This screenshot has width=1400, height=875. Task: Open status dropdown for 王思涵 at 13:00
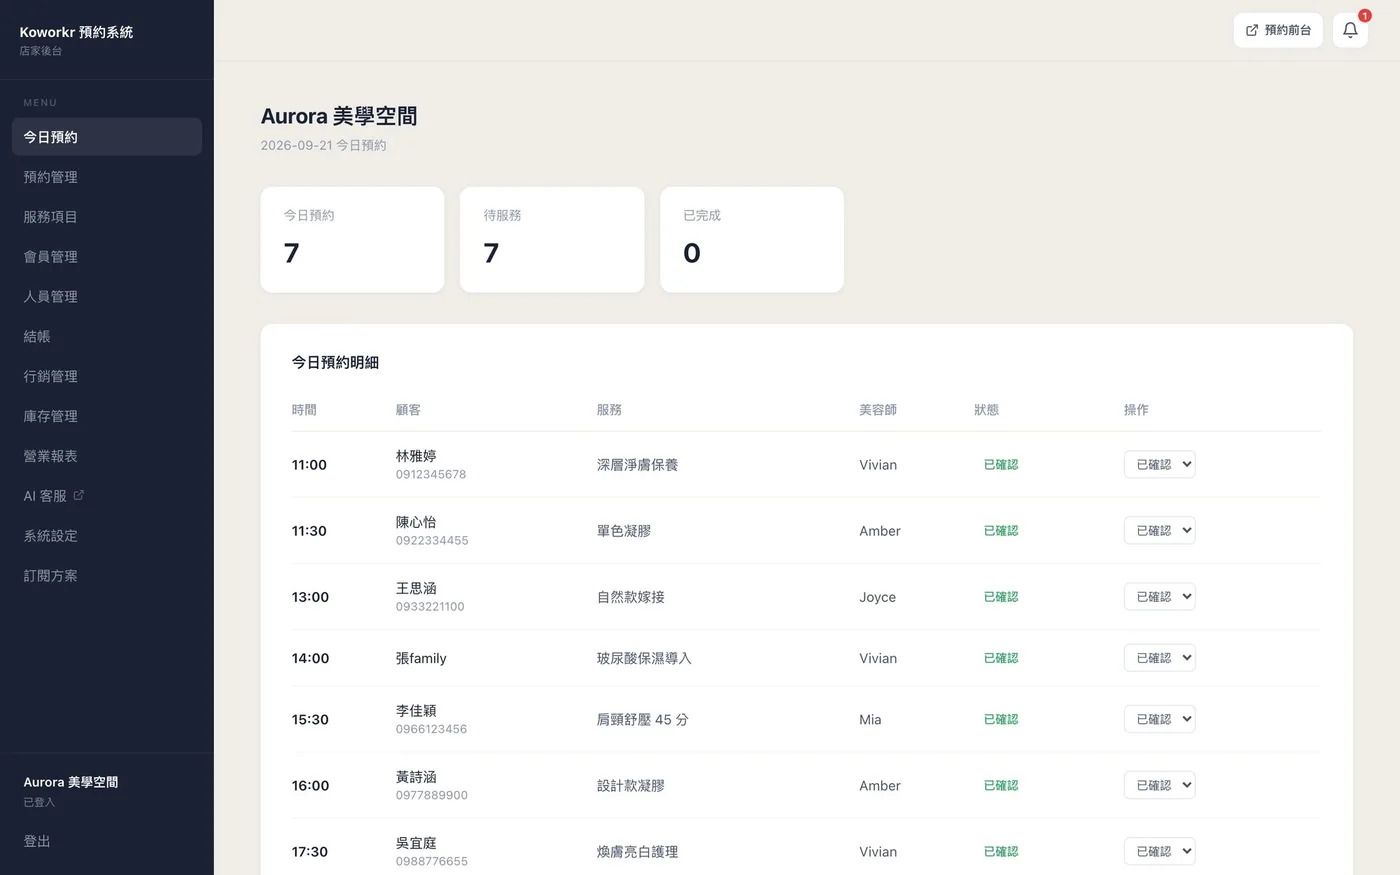coord(1159,596)
